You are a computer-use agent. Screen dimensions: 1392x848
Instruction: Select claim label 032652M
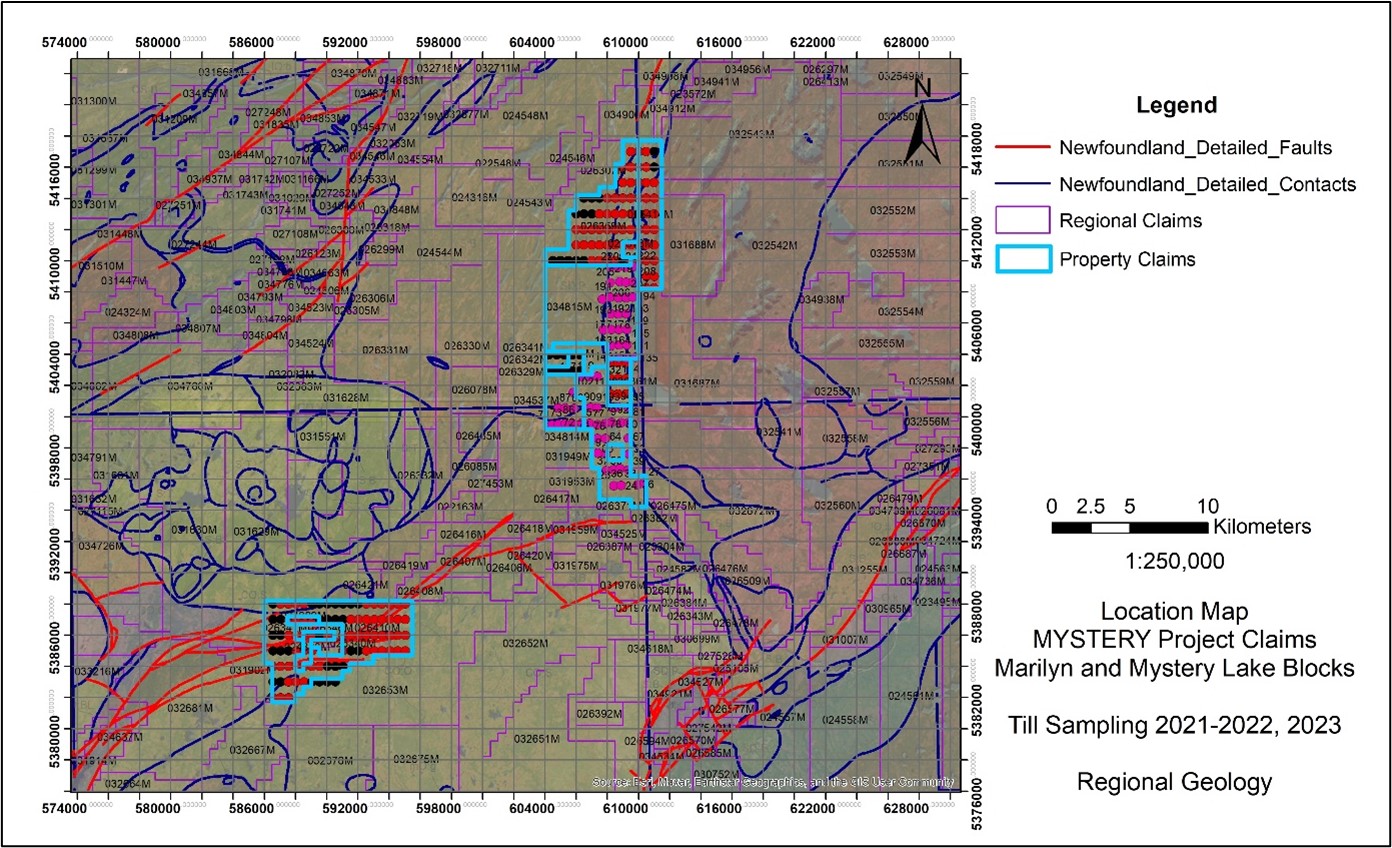[x=526, y=643]
